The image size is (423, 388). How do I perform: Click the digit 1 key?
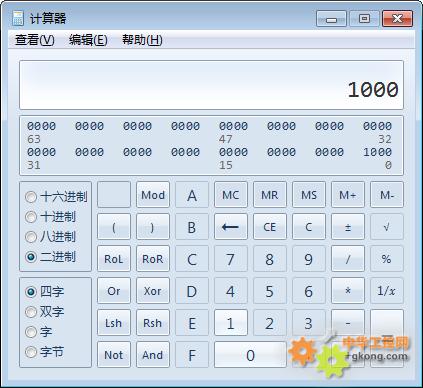pos(231,323)
